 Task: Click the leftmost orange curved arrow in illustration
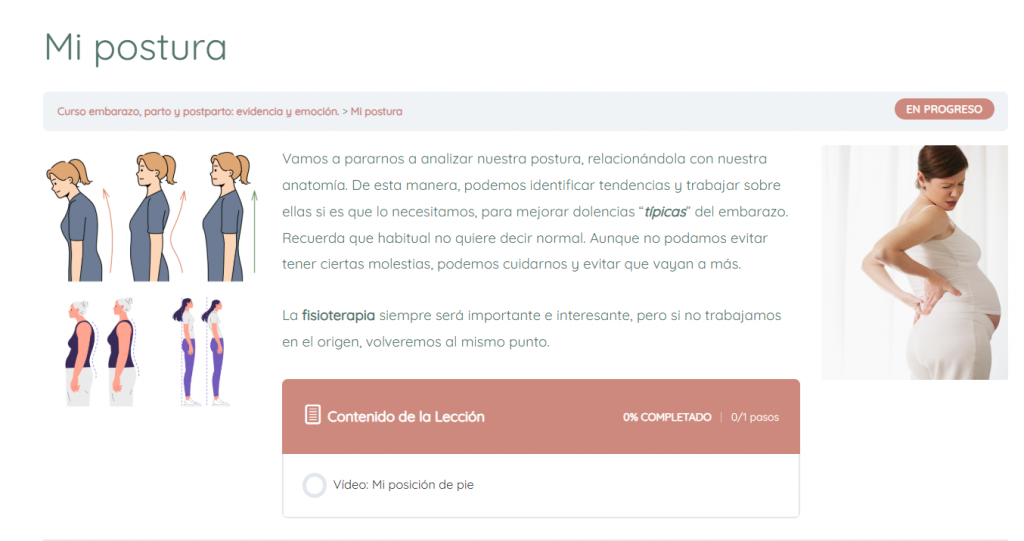(x=107, y=230)
